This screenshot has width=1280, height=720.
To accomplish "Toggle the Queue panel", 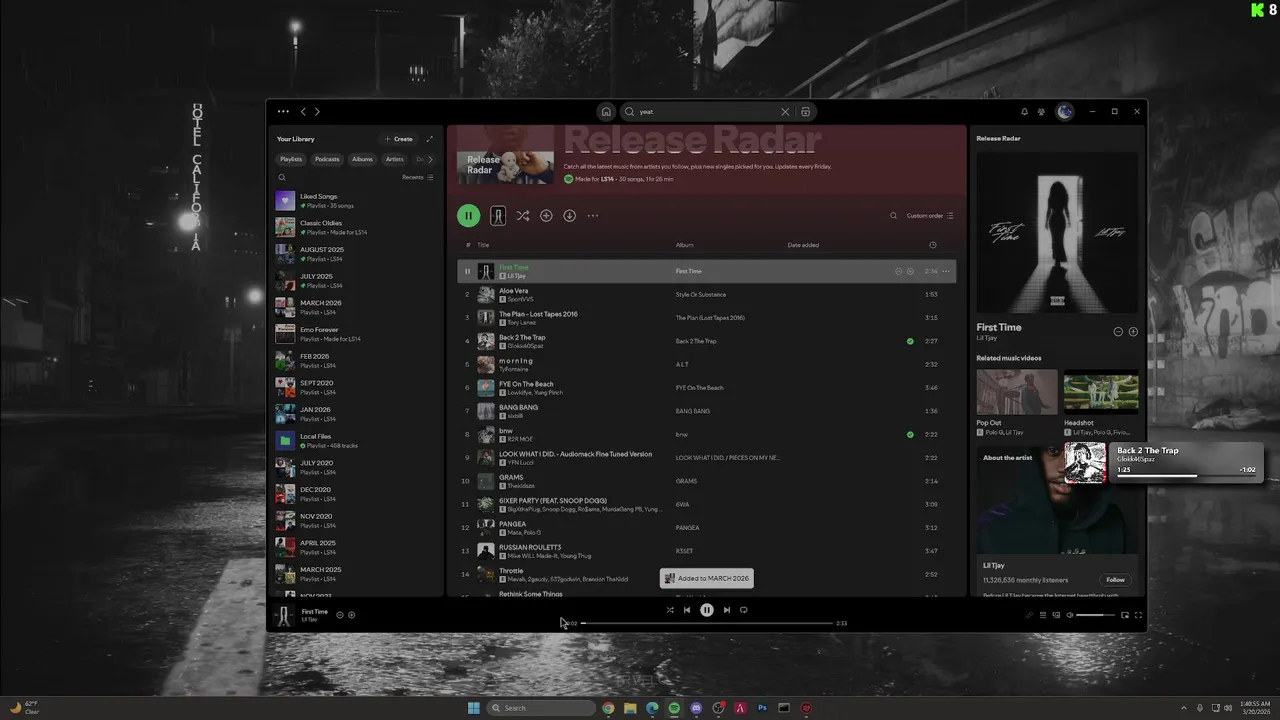I will pyautogui.click(x=1043, y=615).
